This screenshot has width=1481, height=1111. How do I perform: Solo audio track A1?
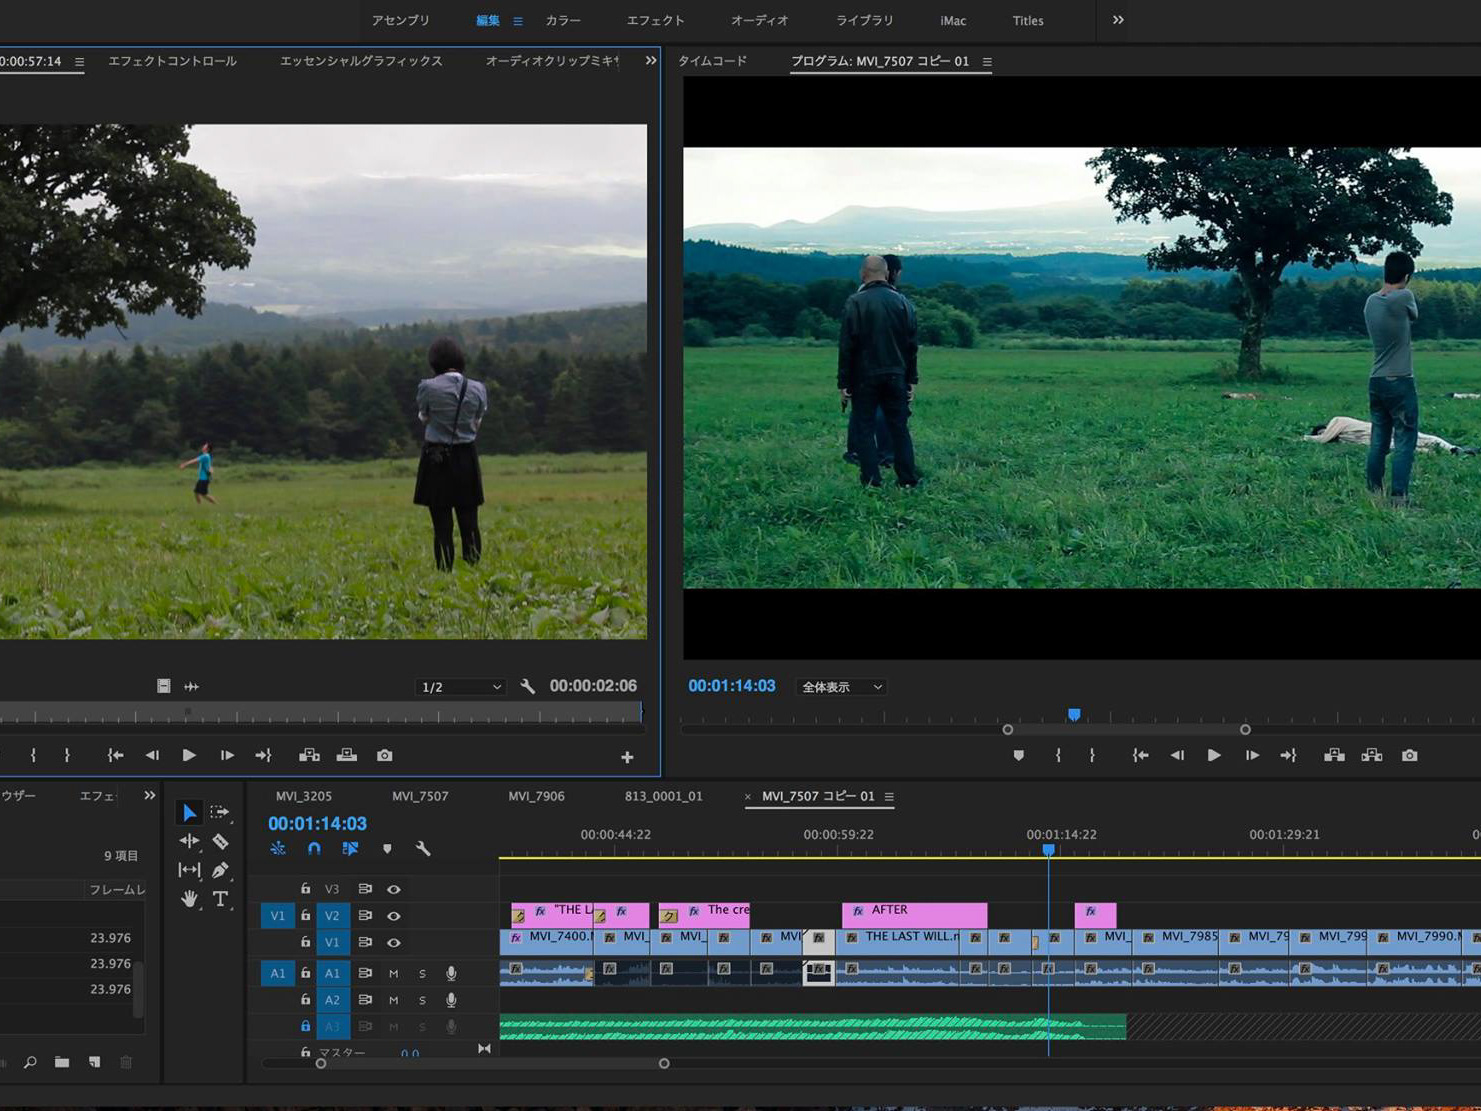[422, 973]
